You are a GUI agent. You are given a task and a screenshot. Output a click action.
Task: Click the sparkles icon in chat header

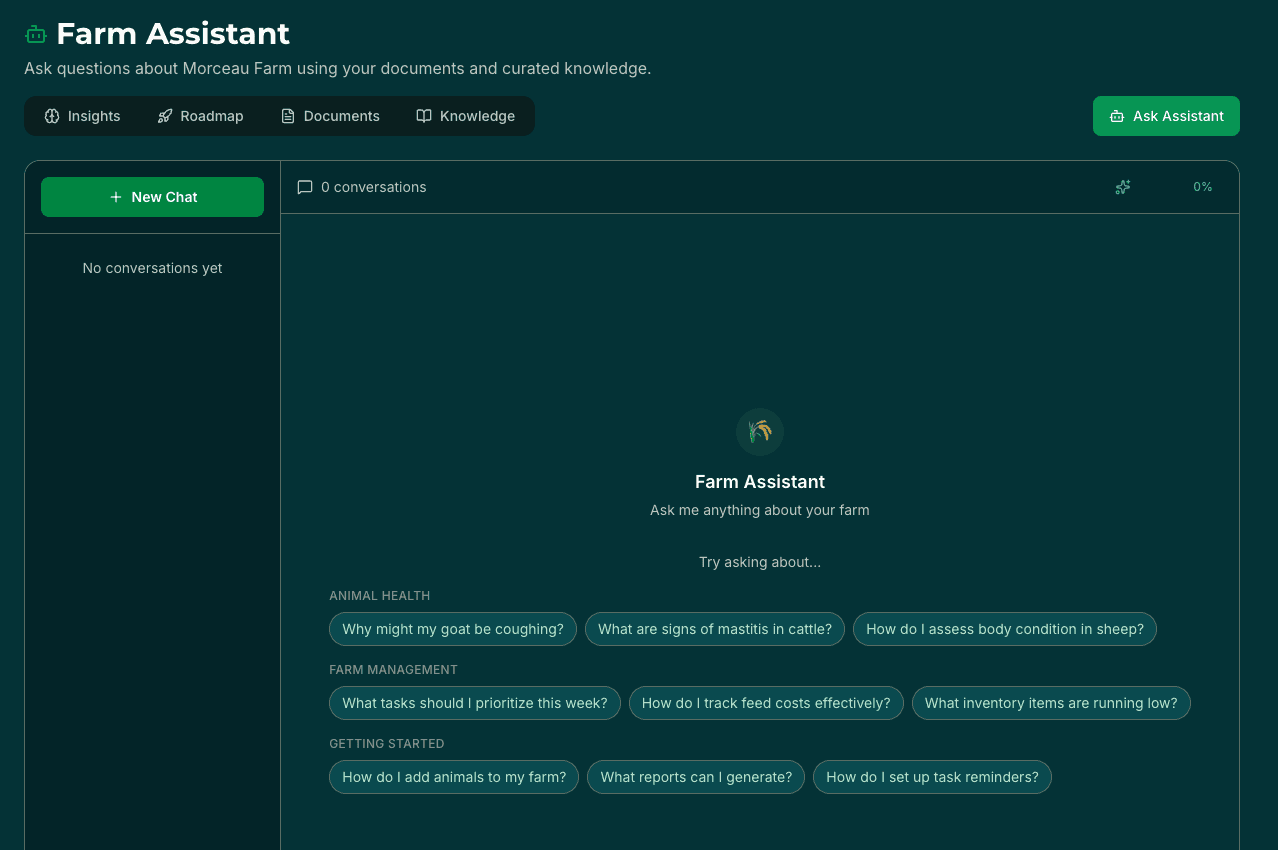coord(1123,187)
